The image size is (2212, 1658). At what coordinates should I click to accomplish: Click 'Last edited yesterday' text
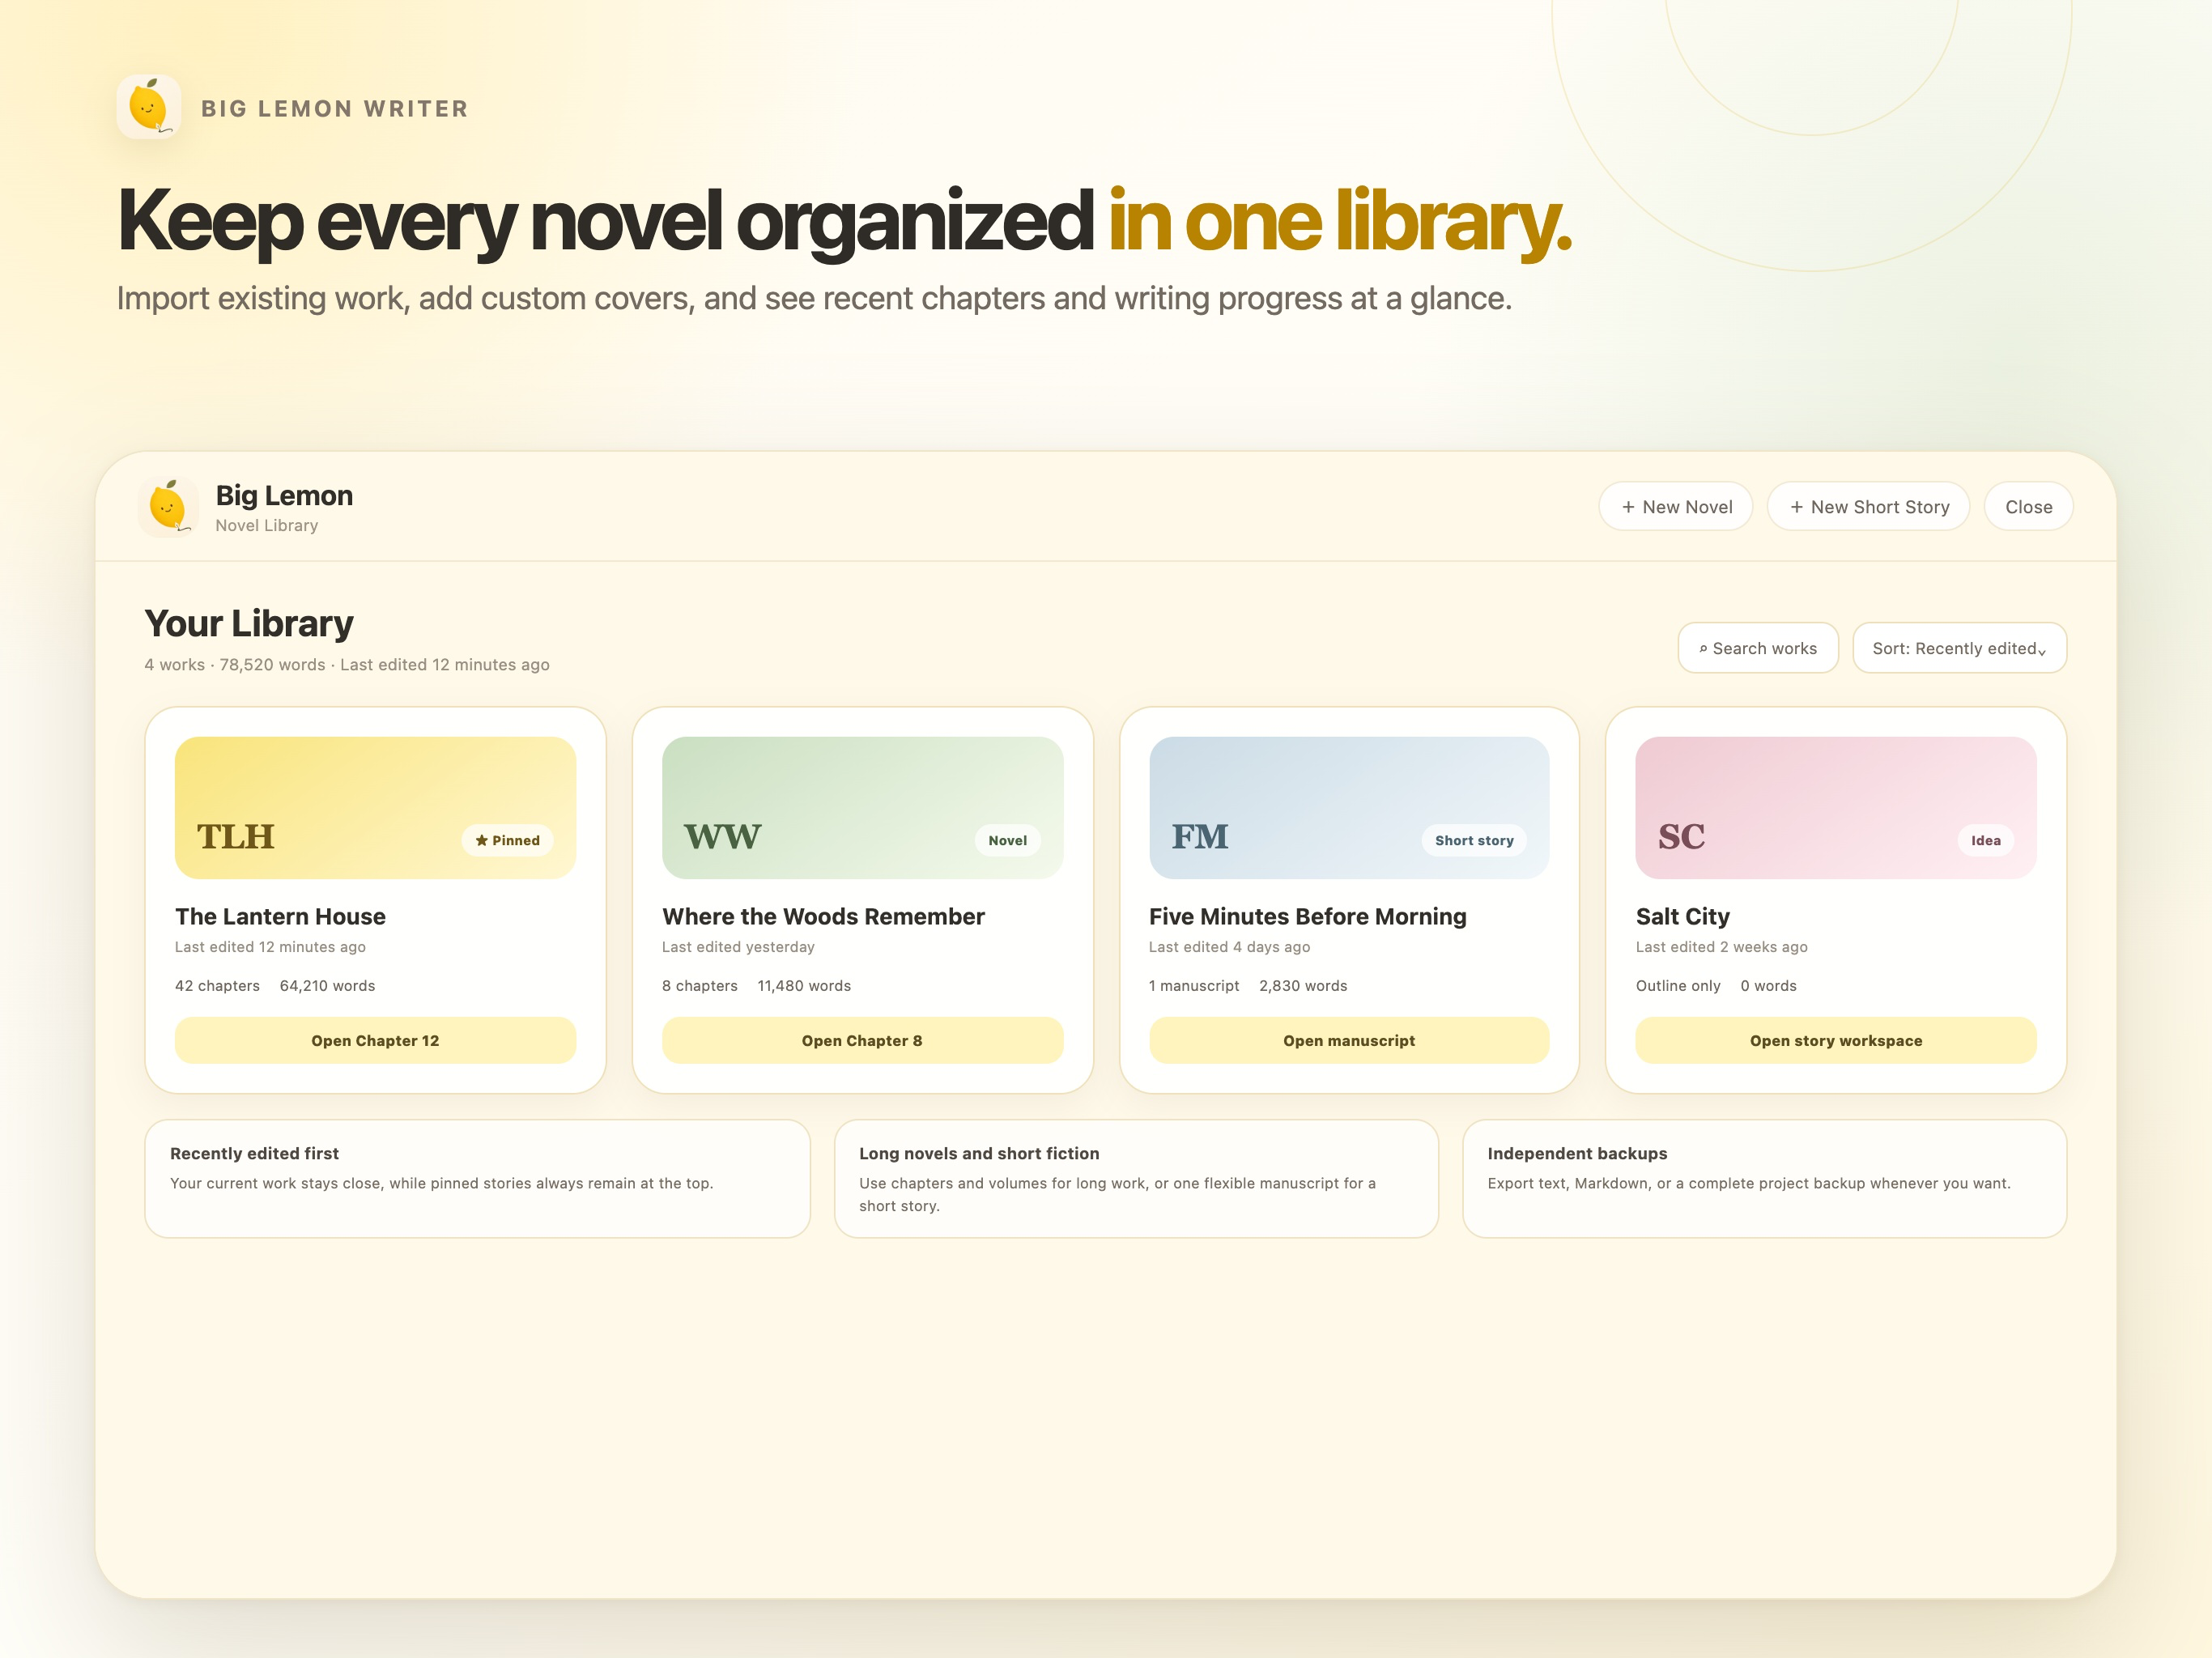738,946
